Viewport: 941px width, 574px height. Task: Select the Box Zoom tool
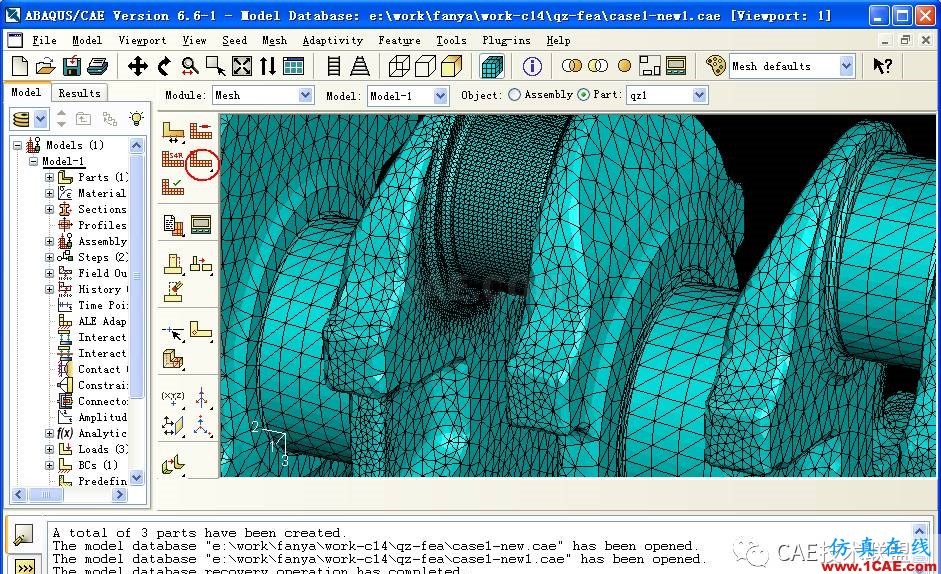[x=216, y=66]
